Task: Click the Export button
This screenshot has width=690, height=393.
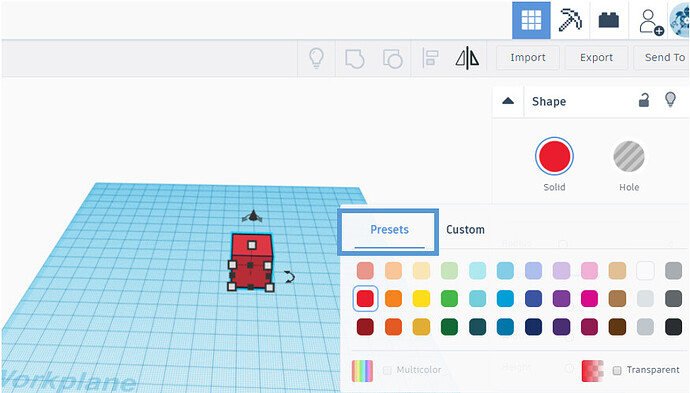Action: coord(596,58)
